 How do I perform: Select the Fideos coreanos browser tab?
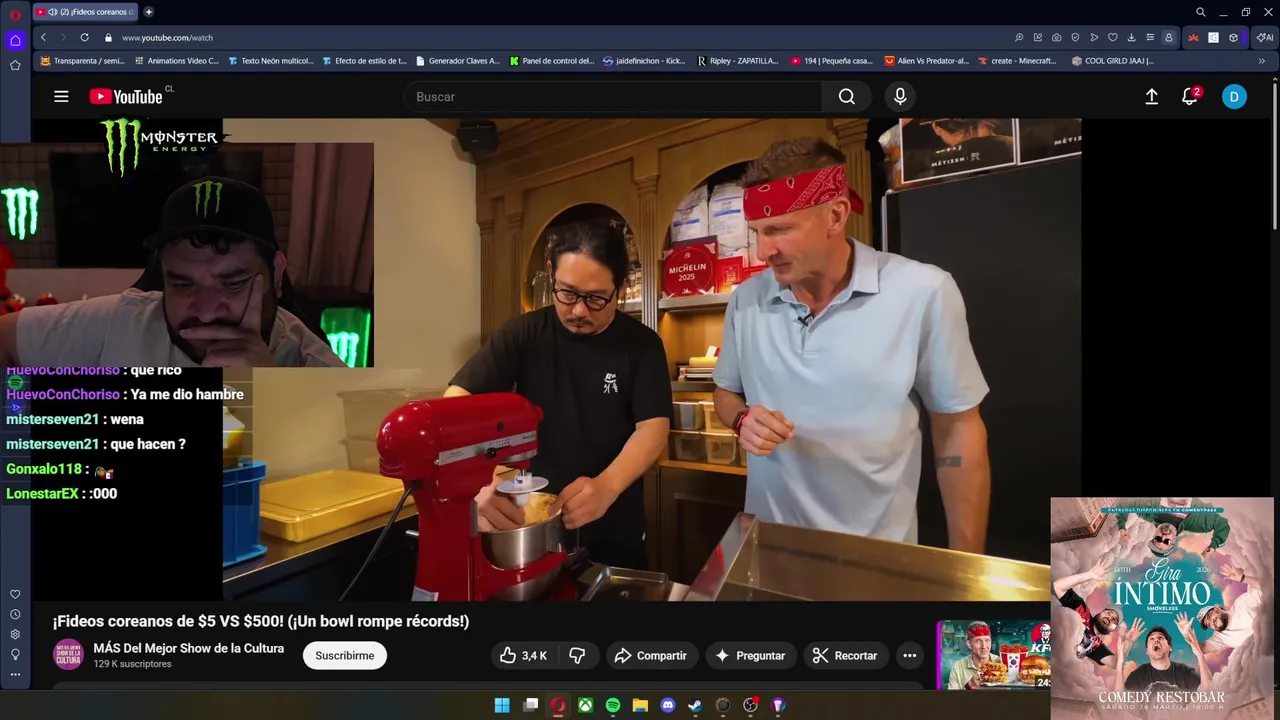pyautogui.click(x=84, y=12)
